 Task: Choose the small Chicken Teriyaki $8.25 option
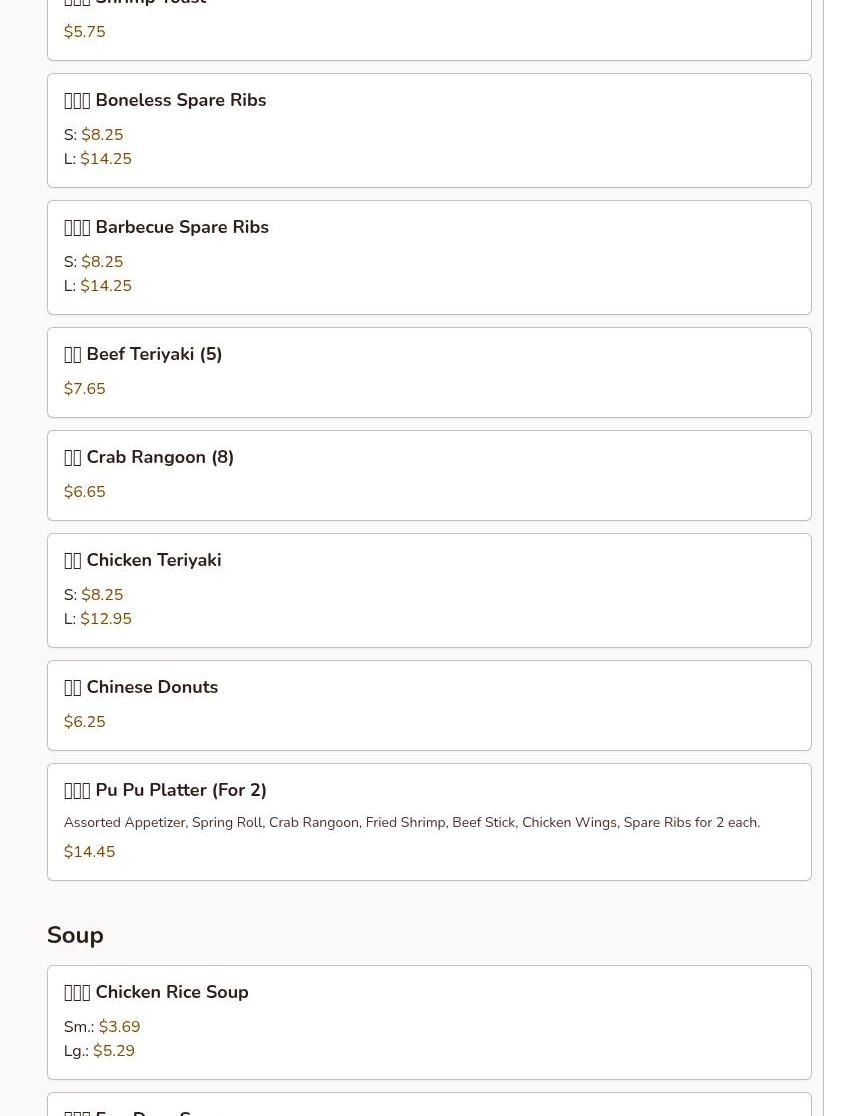point(102,594)
